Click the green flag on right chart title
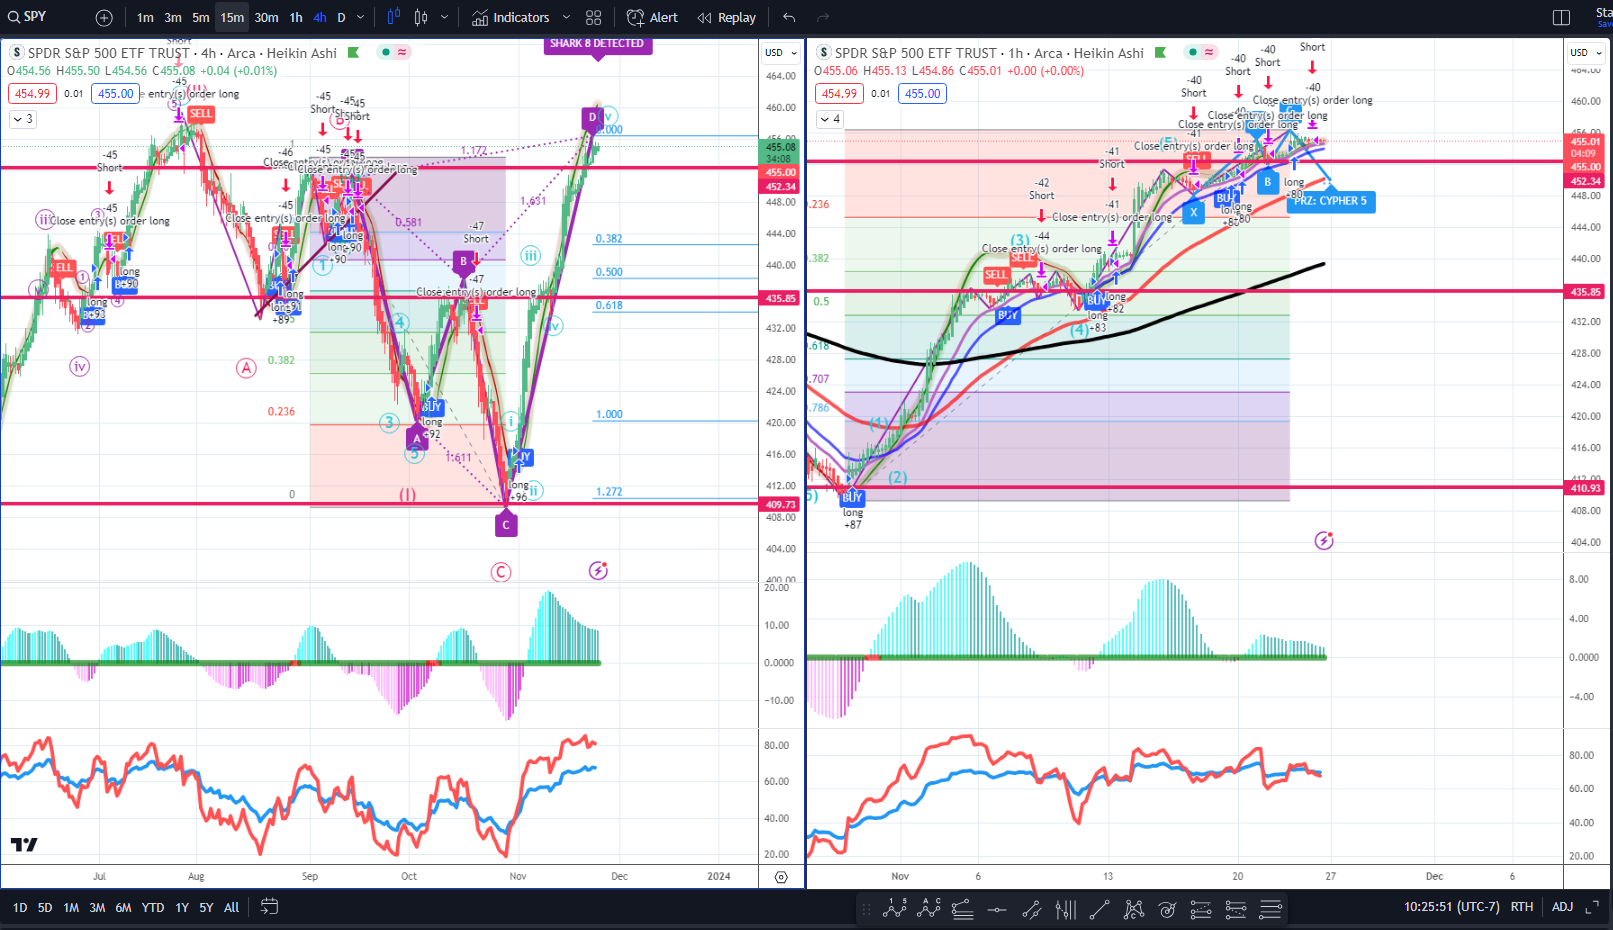The width and height of the screenshot is (1613, 930). 1160,53
